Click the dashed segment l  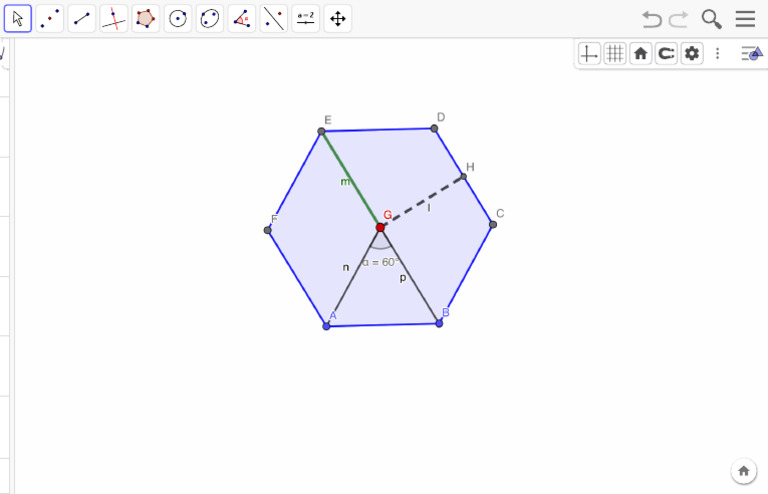coord(422,202)
